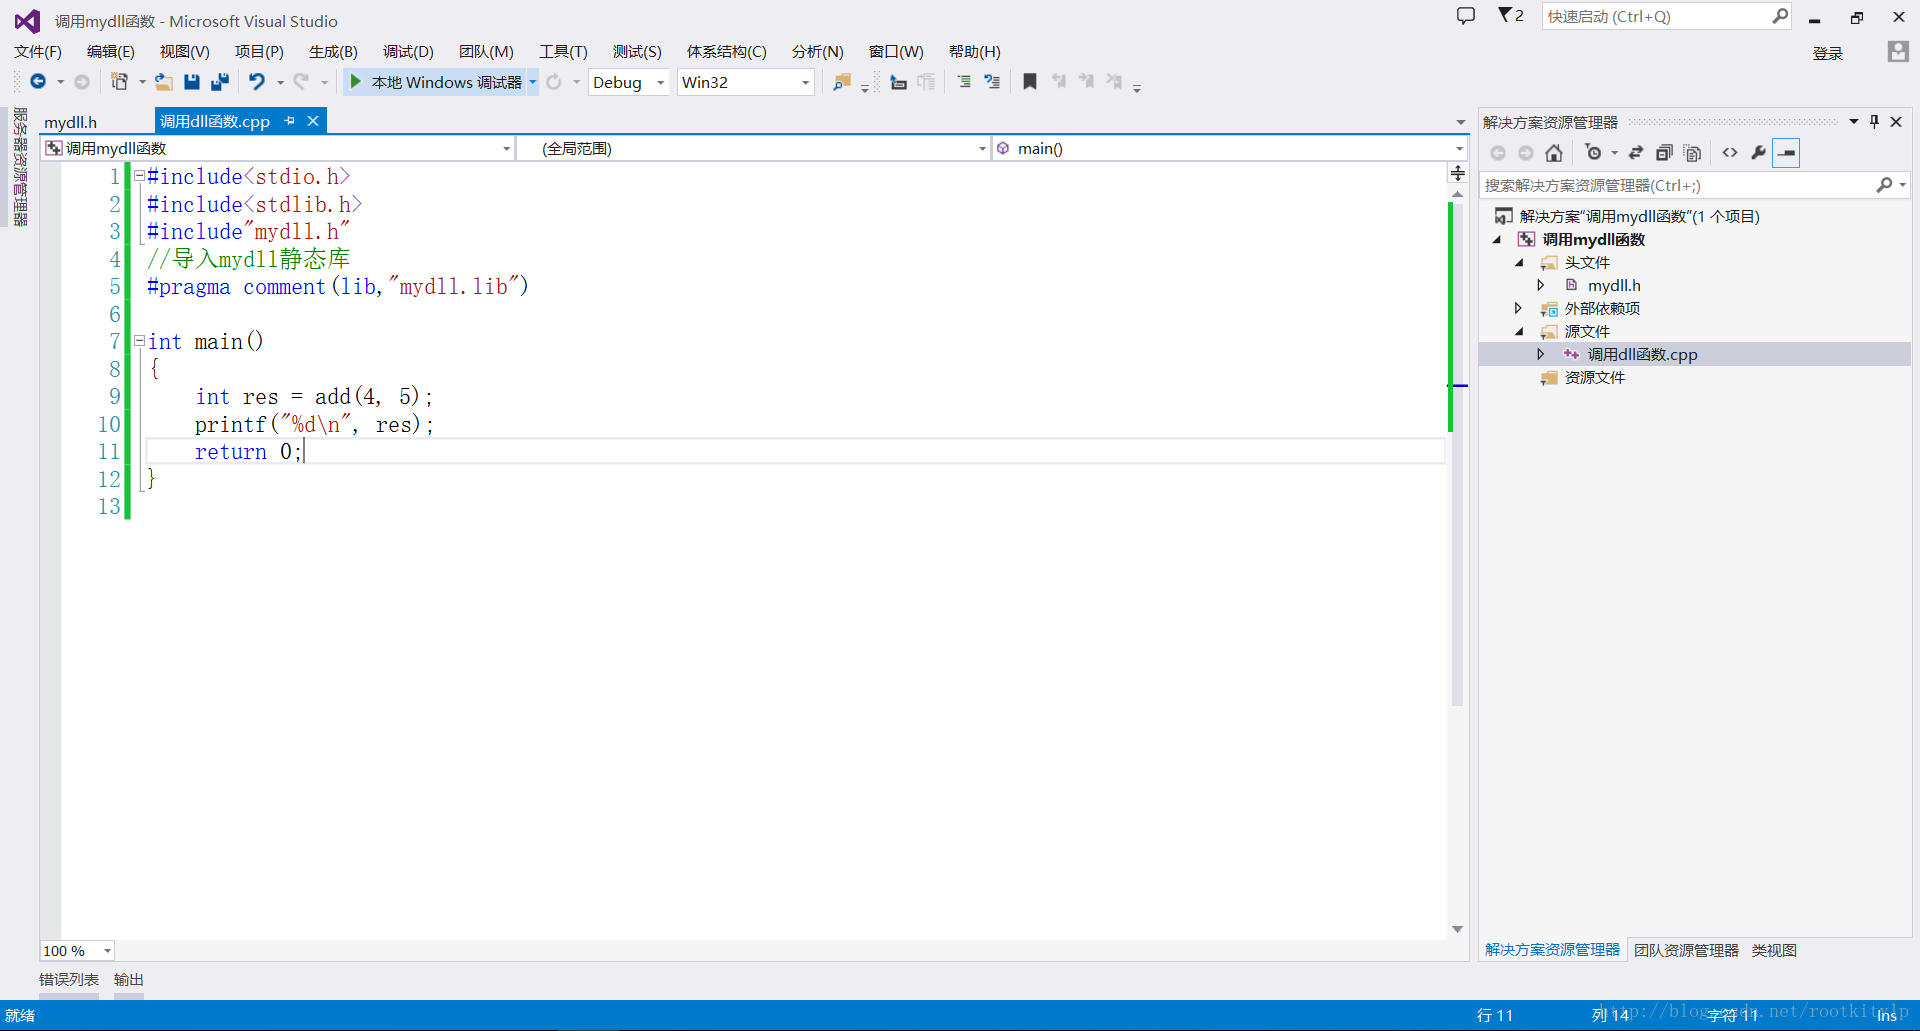Focus the 快速启动 quick launch box
Screen dimensions: 1920x1031
1667,16
